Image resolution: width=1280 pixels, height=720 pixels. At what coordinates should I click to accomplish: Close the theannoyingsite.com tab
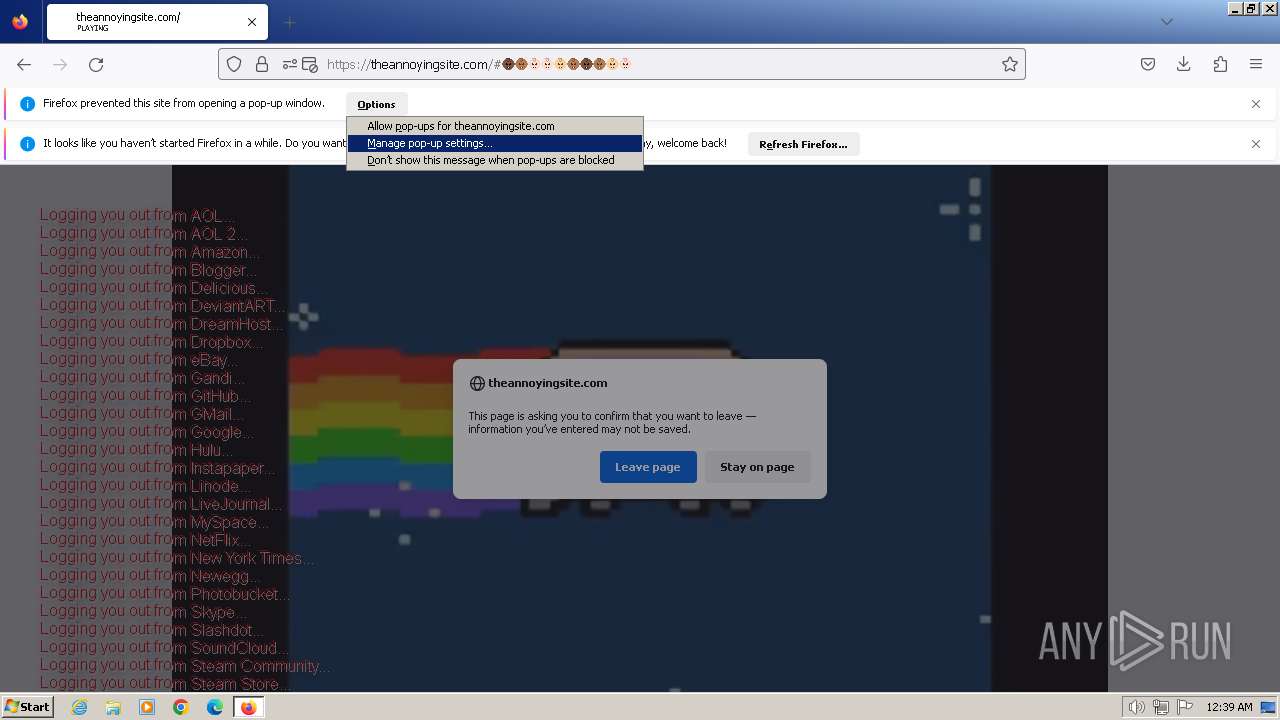(x=252, y=22)
